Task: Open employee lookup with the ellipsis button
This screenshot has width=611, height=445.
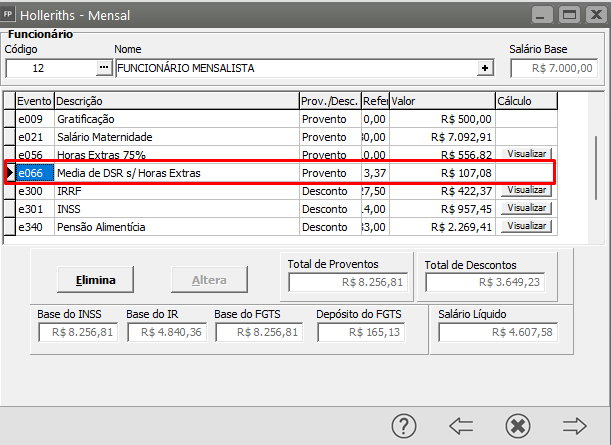Action: 104,68
